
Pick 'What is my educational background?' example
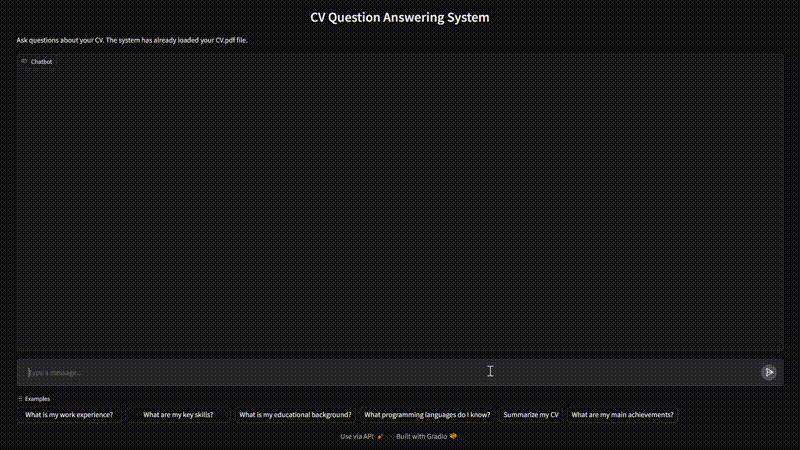tap(295, 414)
